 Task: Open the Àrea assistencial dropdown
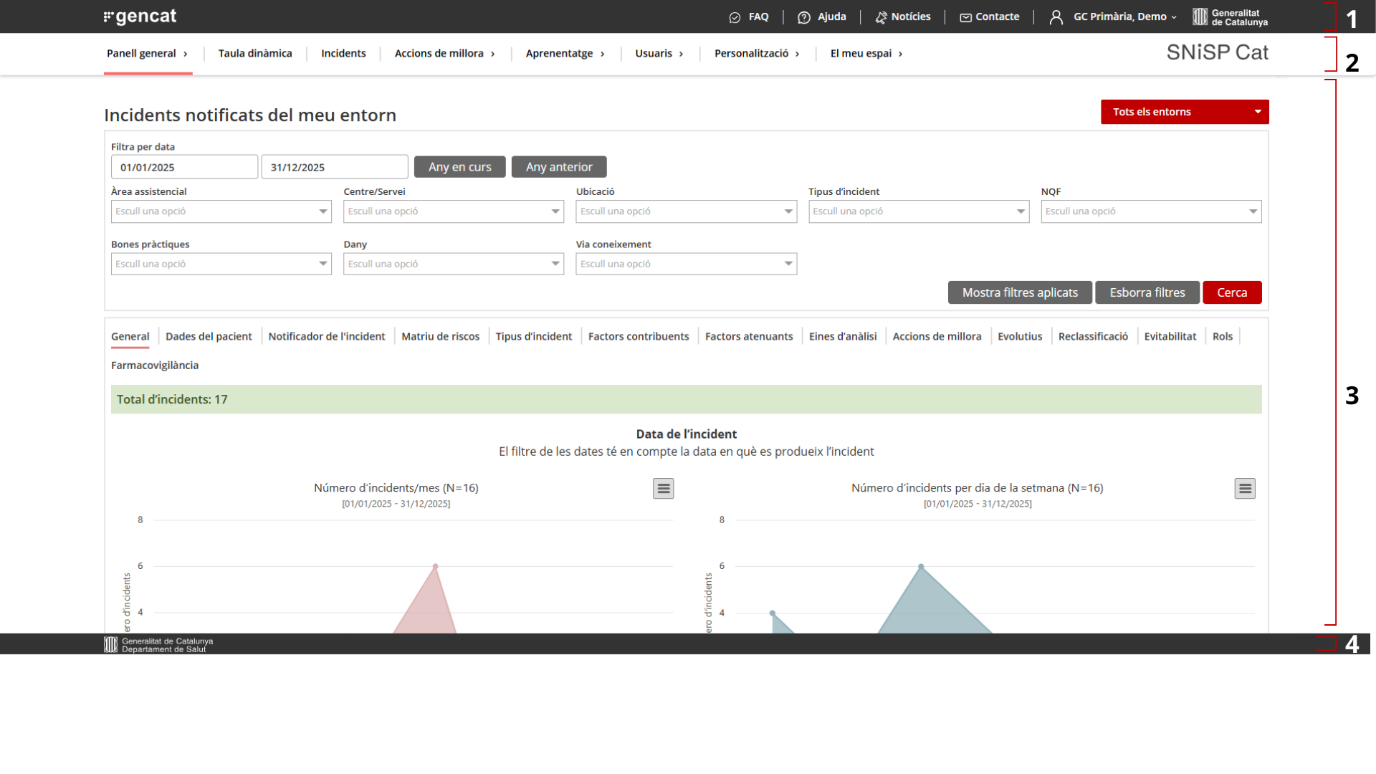tap(221, 211)
